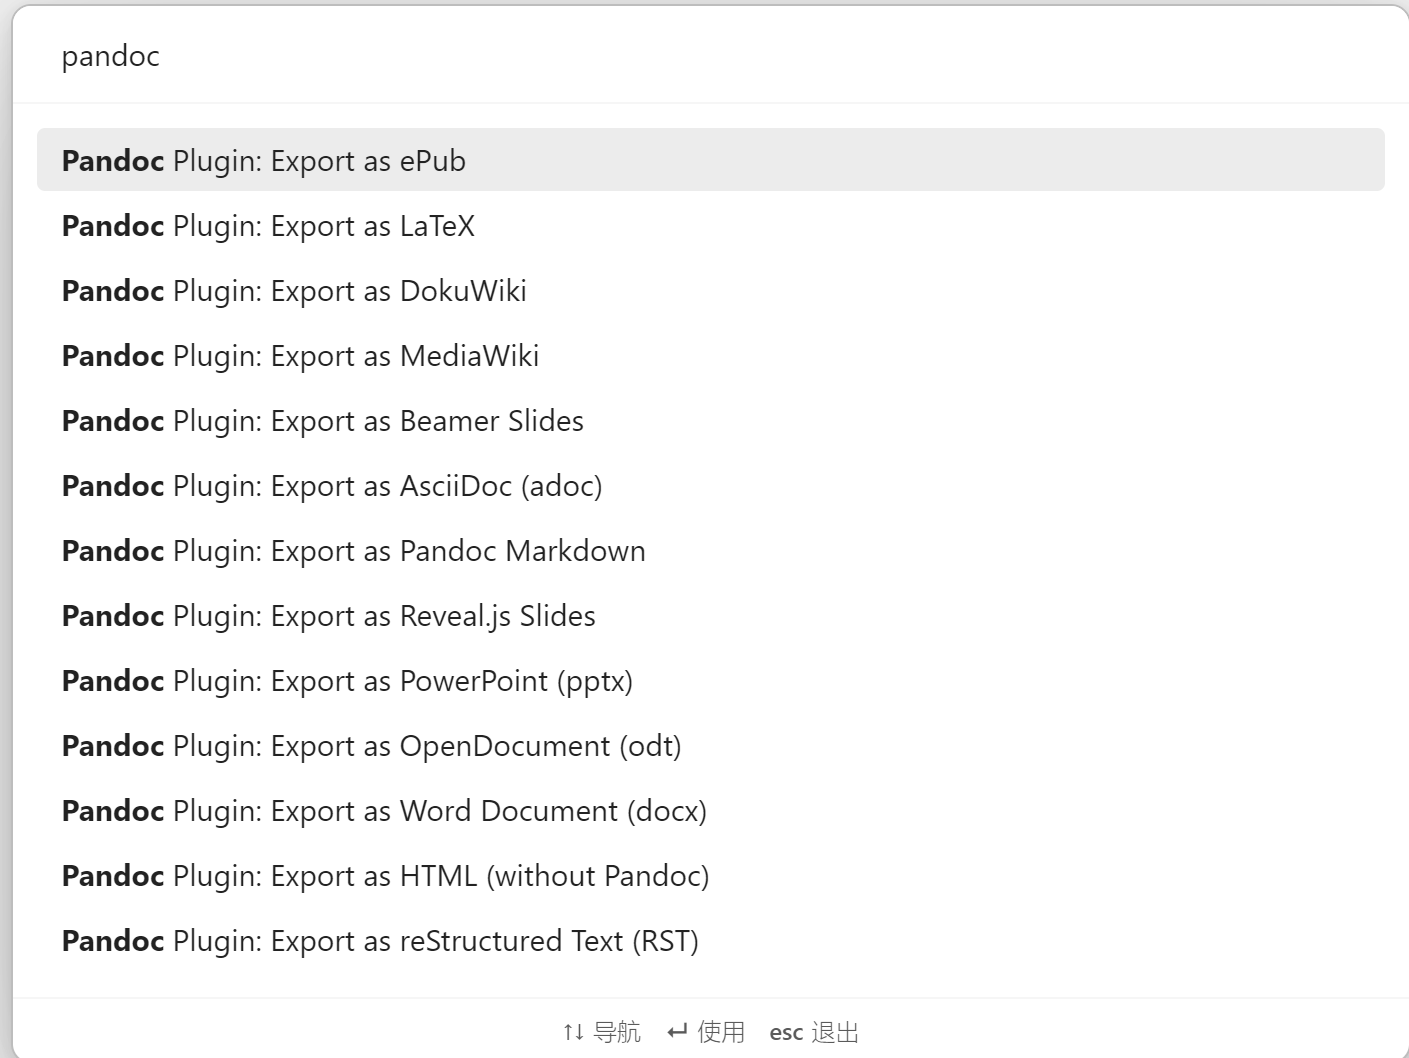Choose Export as HTML without Pandoc
The width and height of the screenshot is (1409, 1058).
click(x=385, y=875)
